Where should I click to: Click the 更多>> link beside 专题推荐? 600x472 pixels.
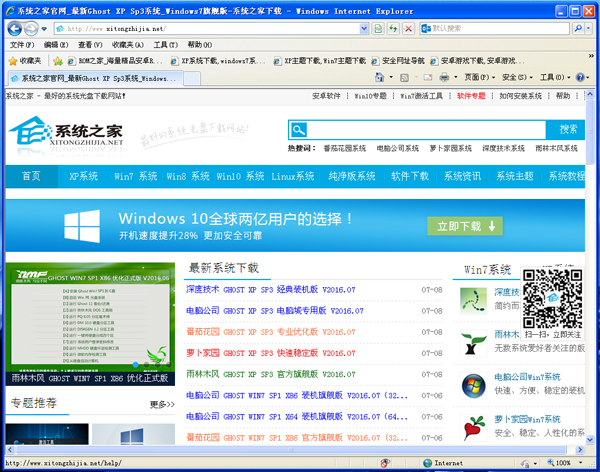tap(162, 405)
